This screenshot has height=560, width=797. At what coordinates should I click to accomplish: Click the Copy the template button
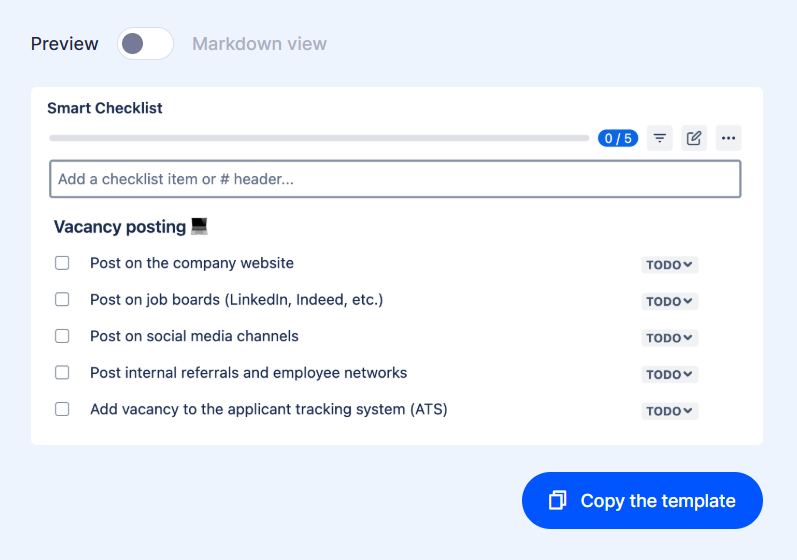point(642,500)
